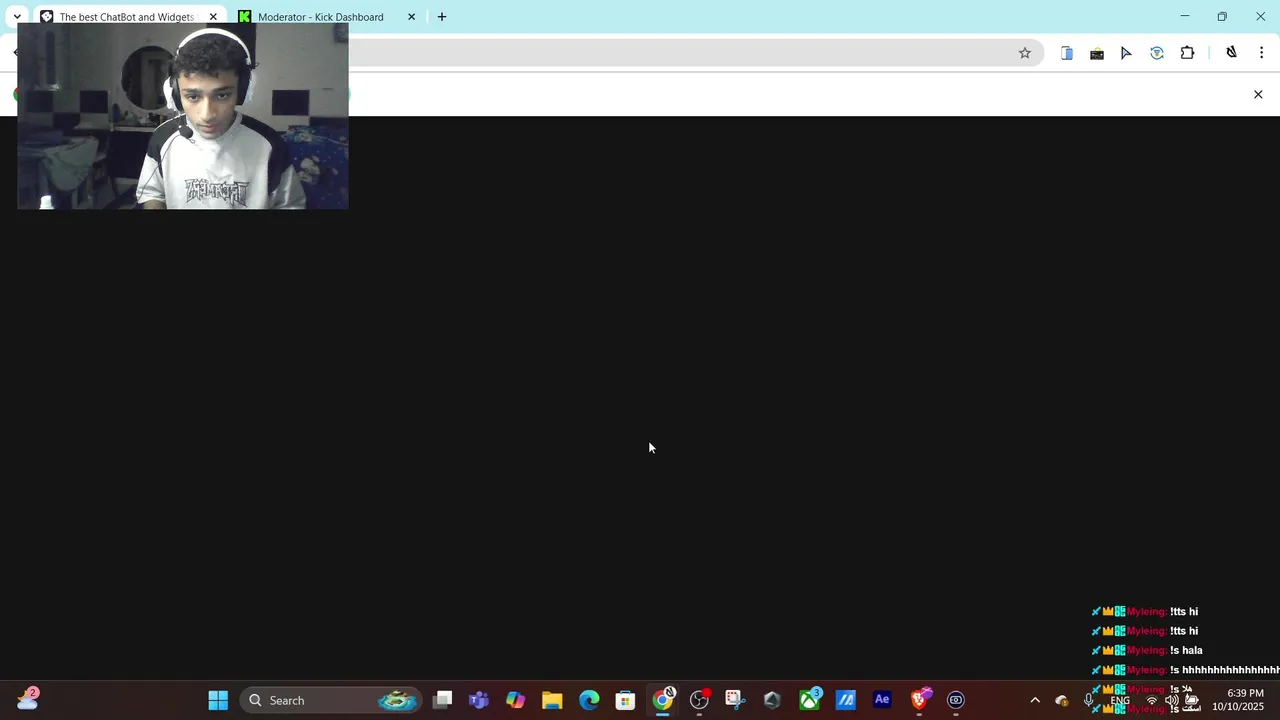Bookmark this page with the star icon
Viewport: 1280px width, 720px height.
point(1025,53)
